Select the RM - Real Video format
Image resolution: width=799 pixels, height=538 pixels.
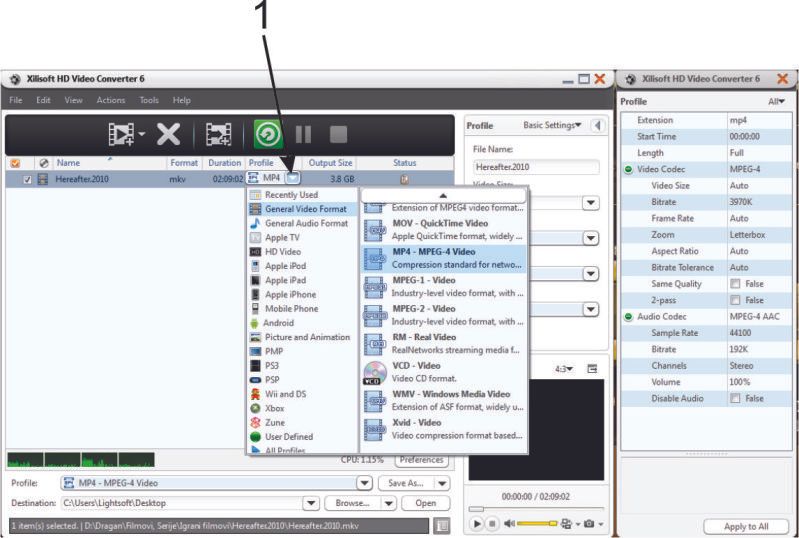point(443,344)
